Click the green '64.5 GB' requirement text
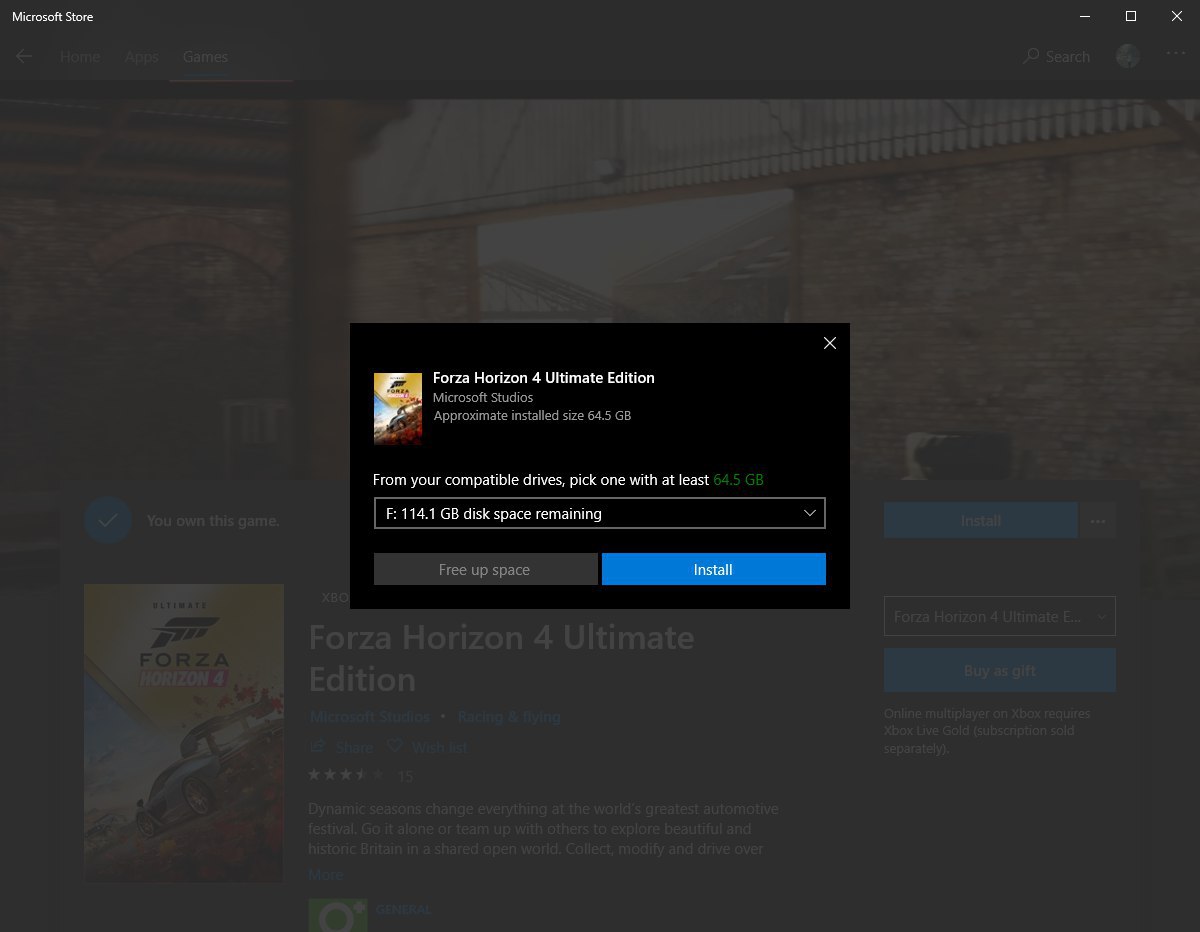 [x=738, y=480]
